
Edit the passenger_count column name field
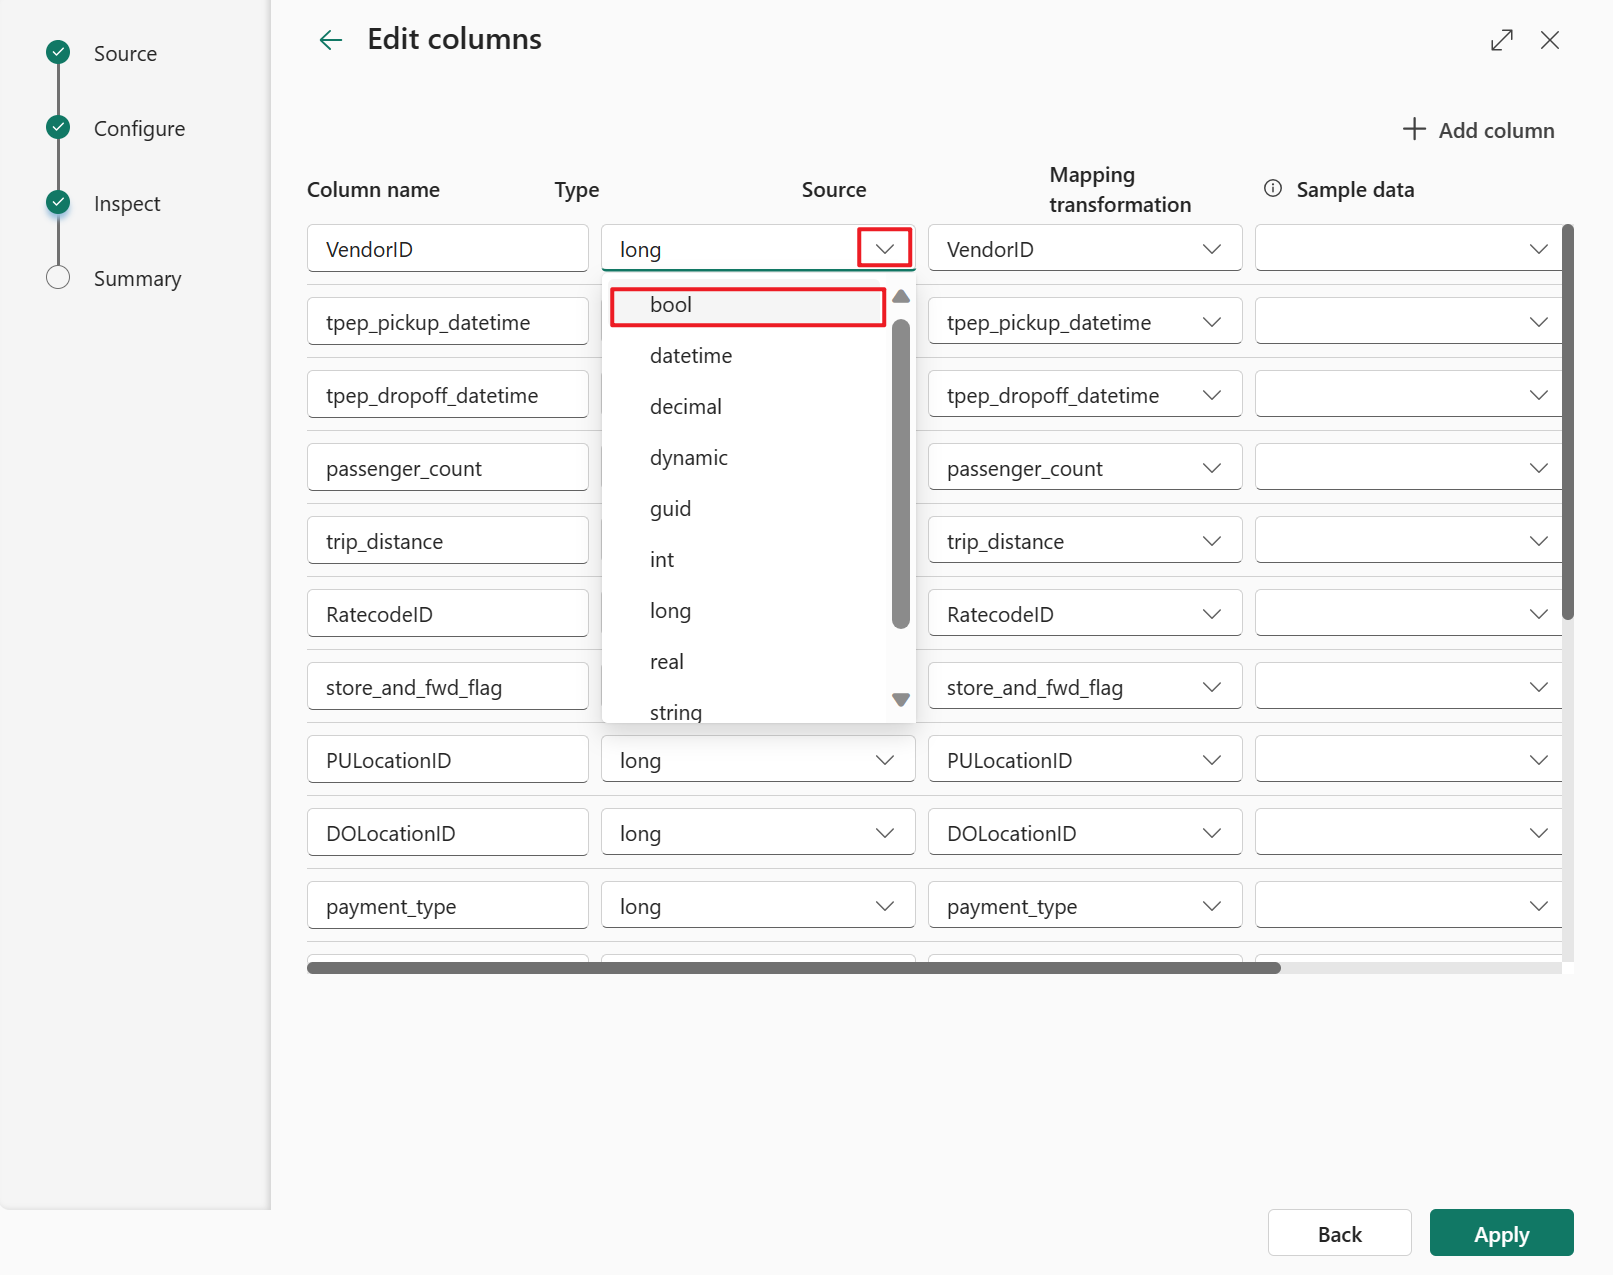point(447,467)
